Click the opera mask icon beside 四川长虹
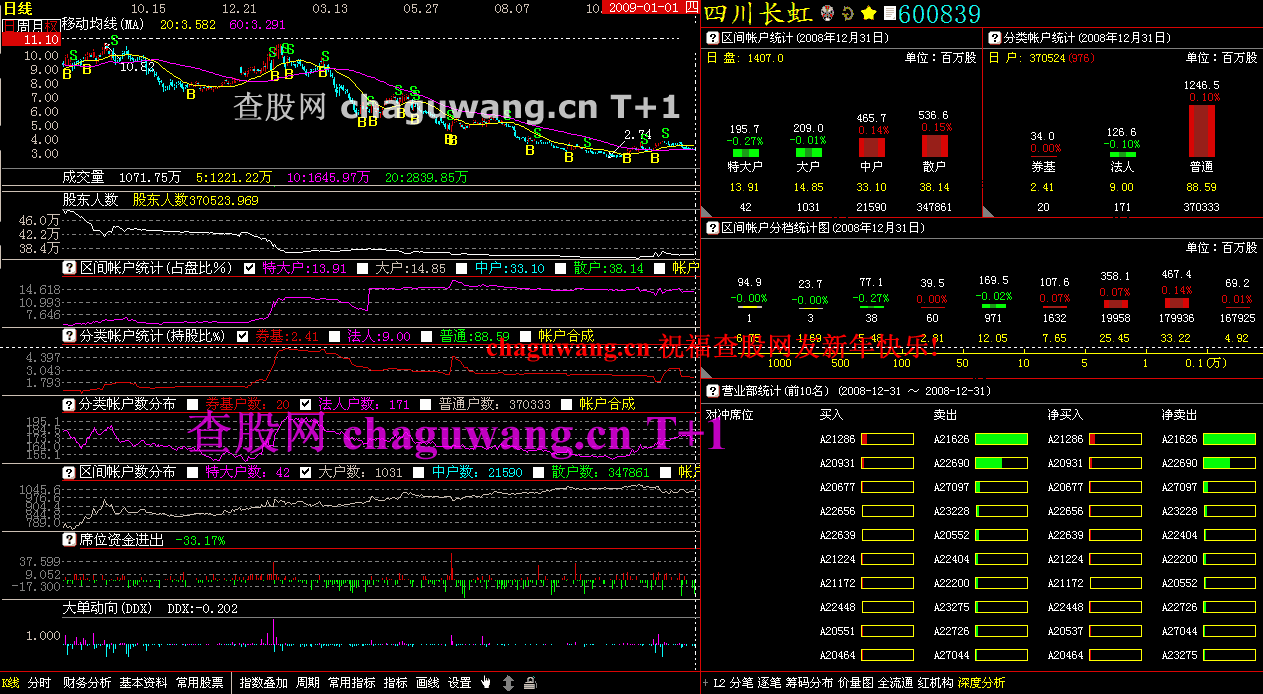 click(828, 13)
